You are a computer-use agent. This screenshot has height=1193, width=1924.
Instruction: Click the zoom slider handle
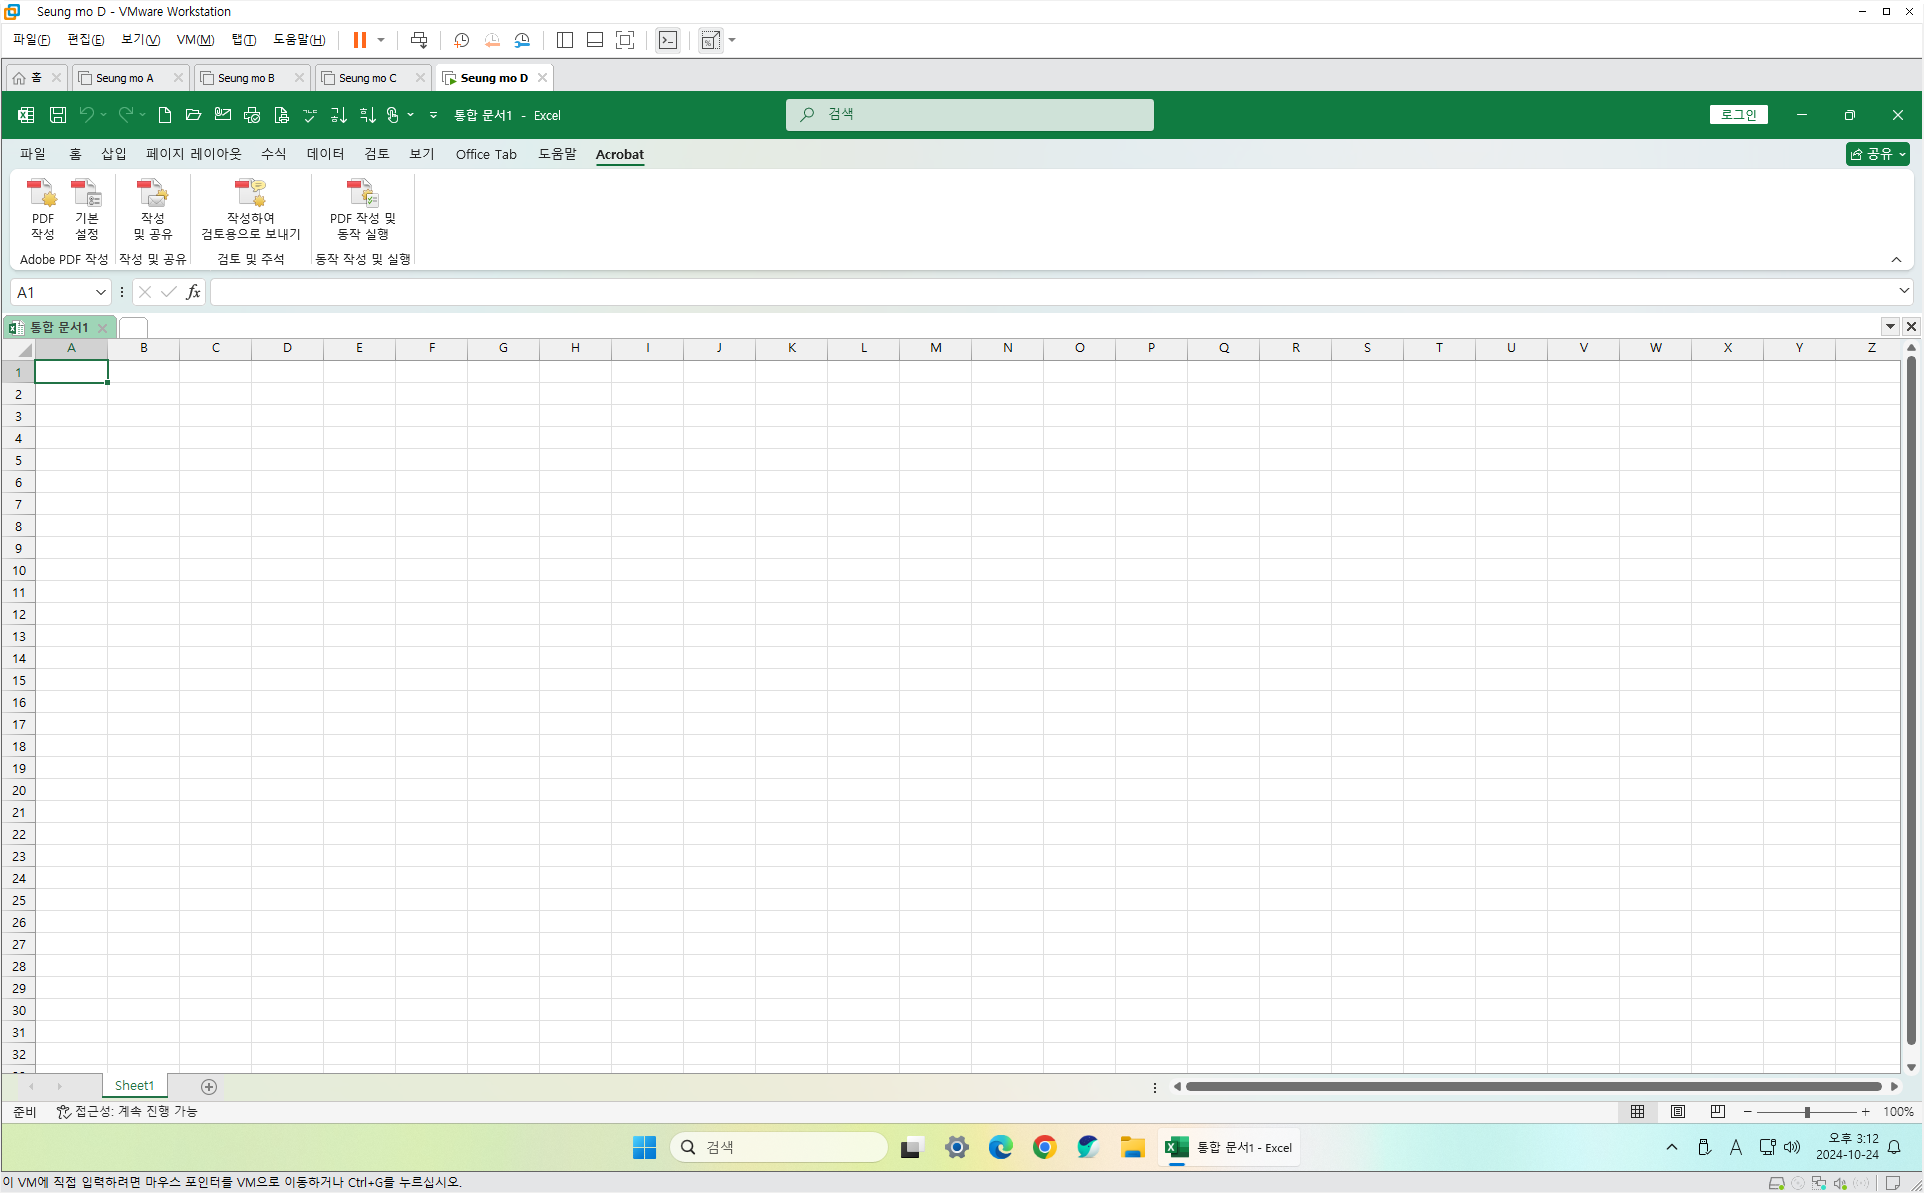pos(1807,1112)
